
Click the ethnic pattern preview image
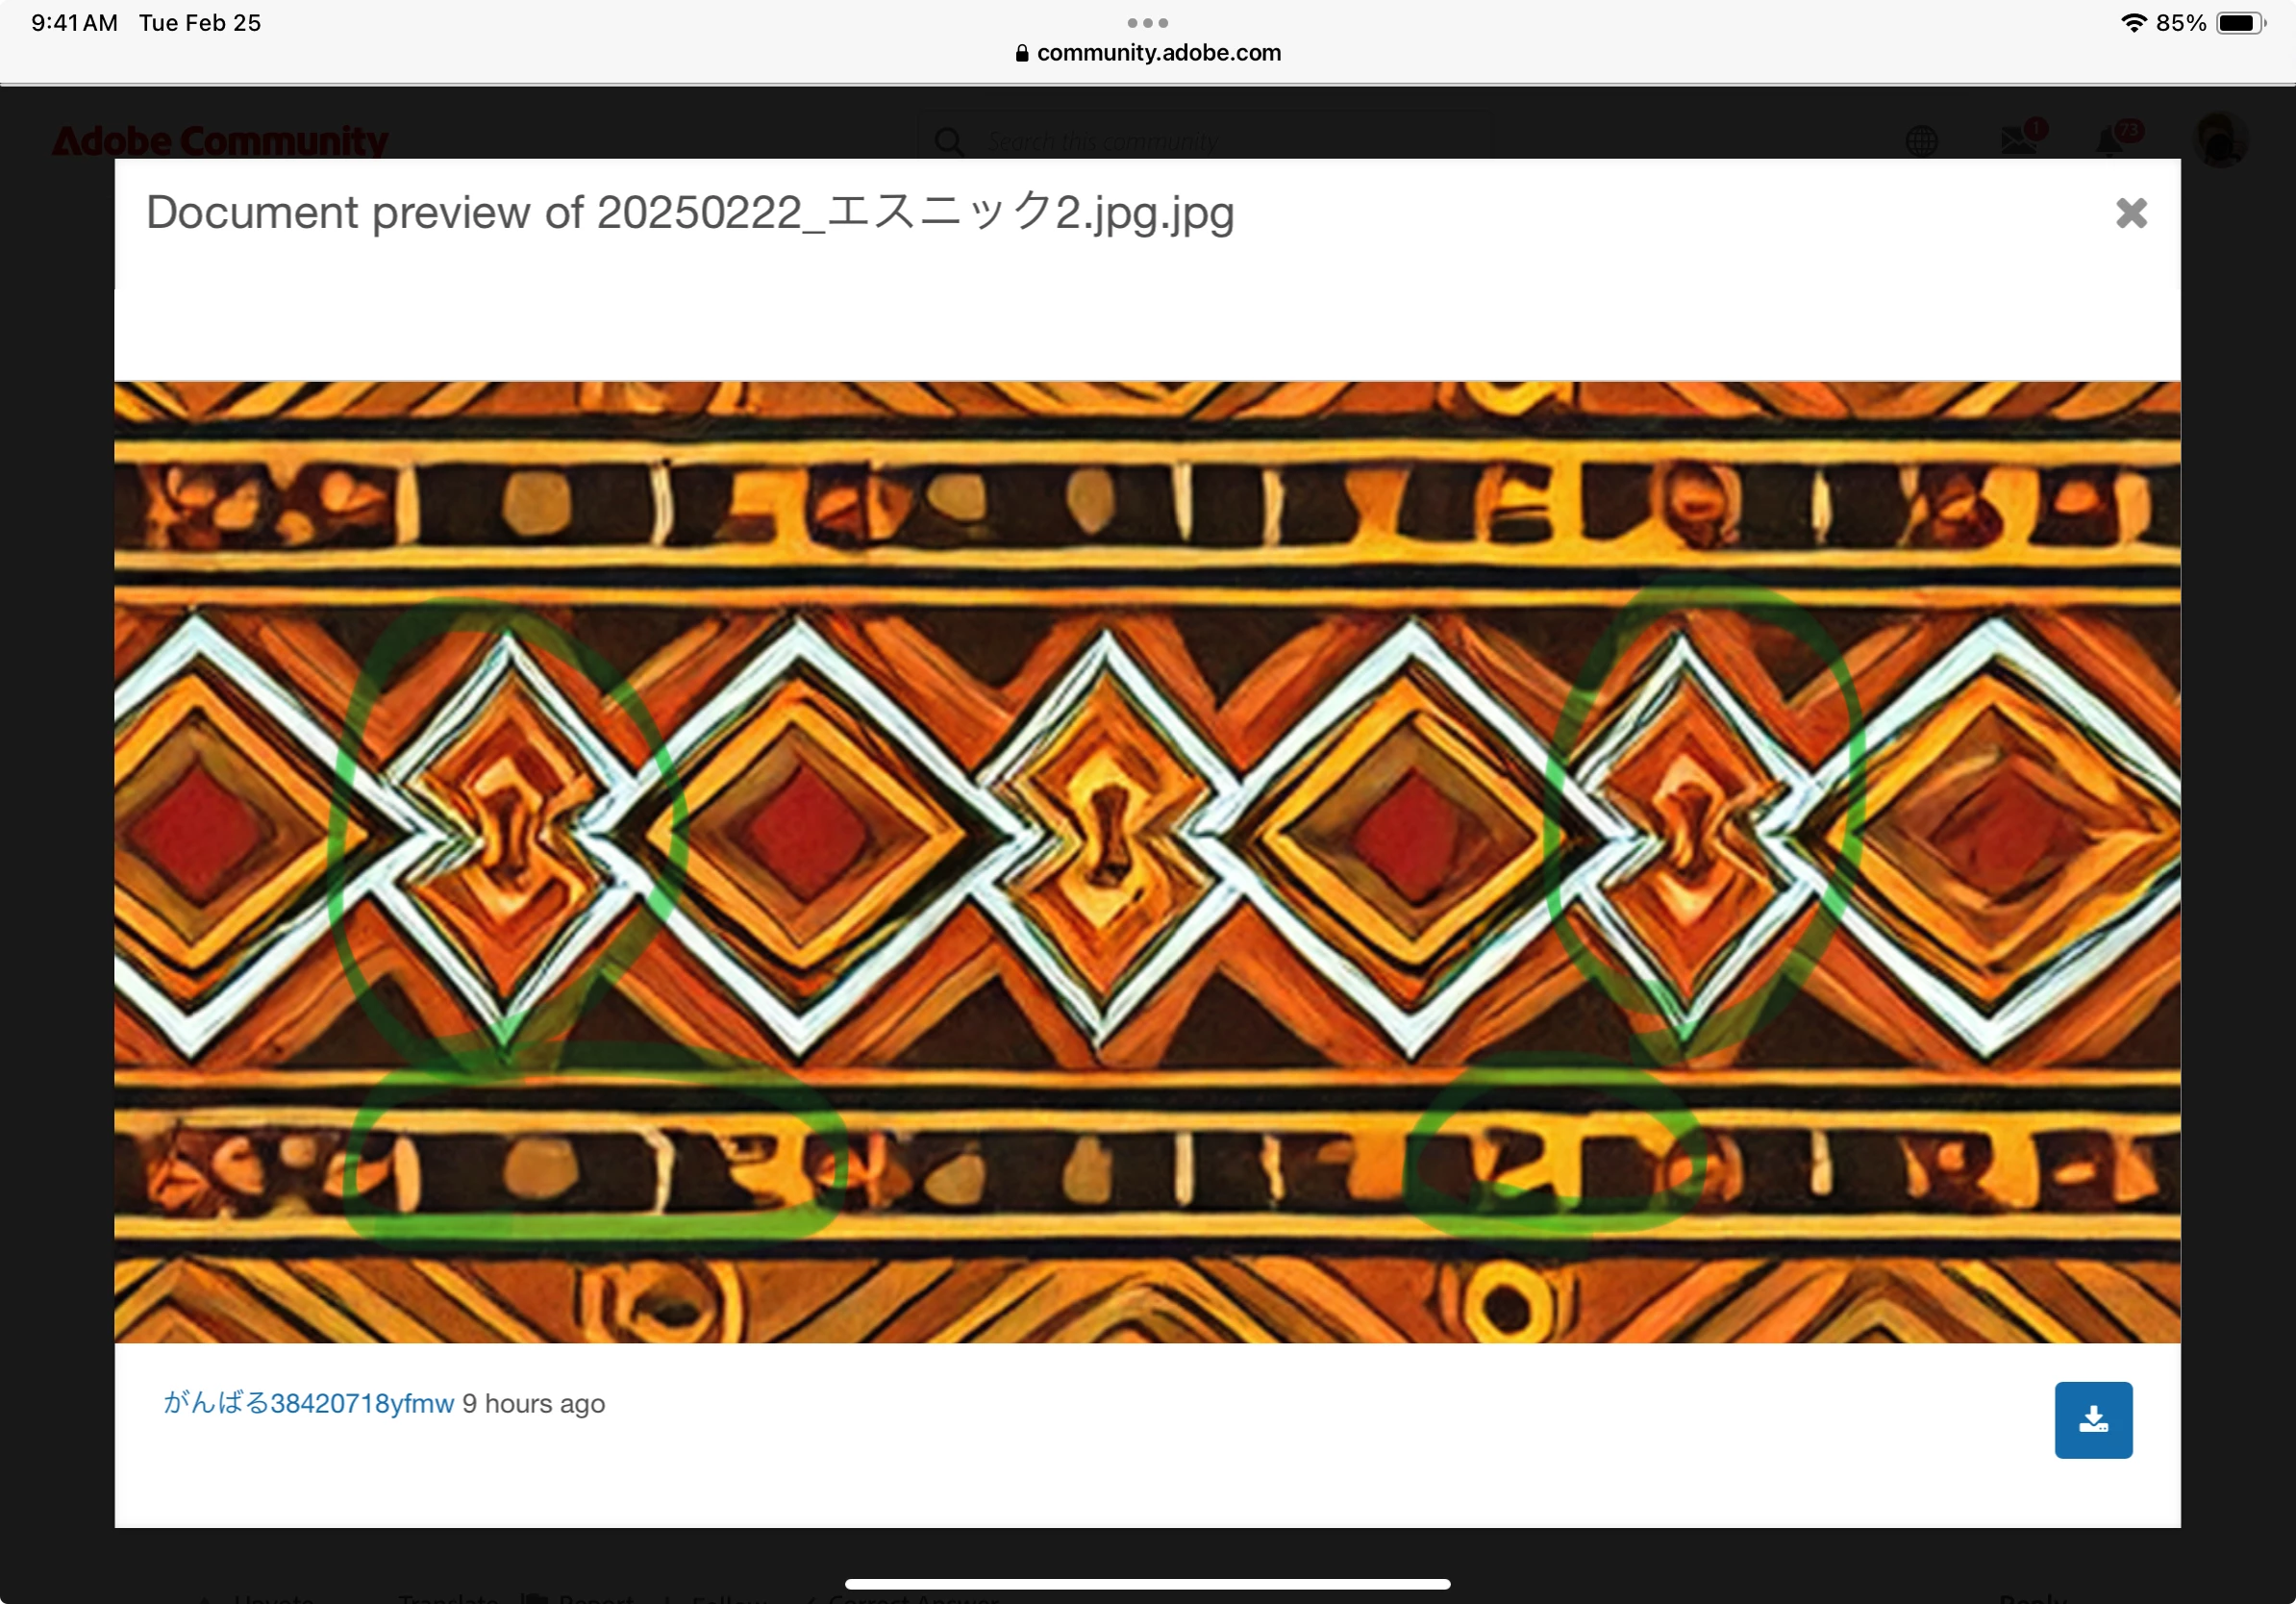(x=1147, y=862)
